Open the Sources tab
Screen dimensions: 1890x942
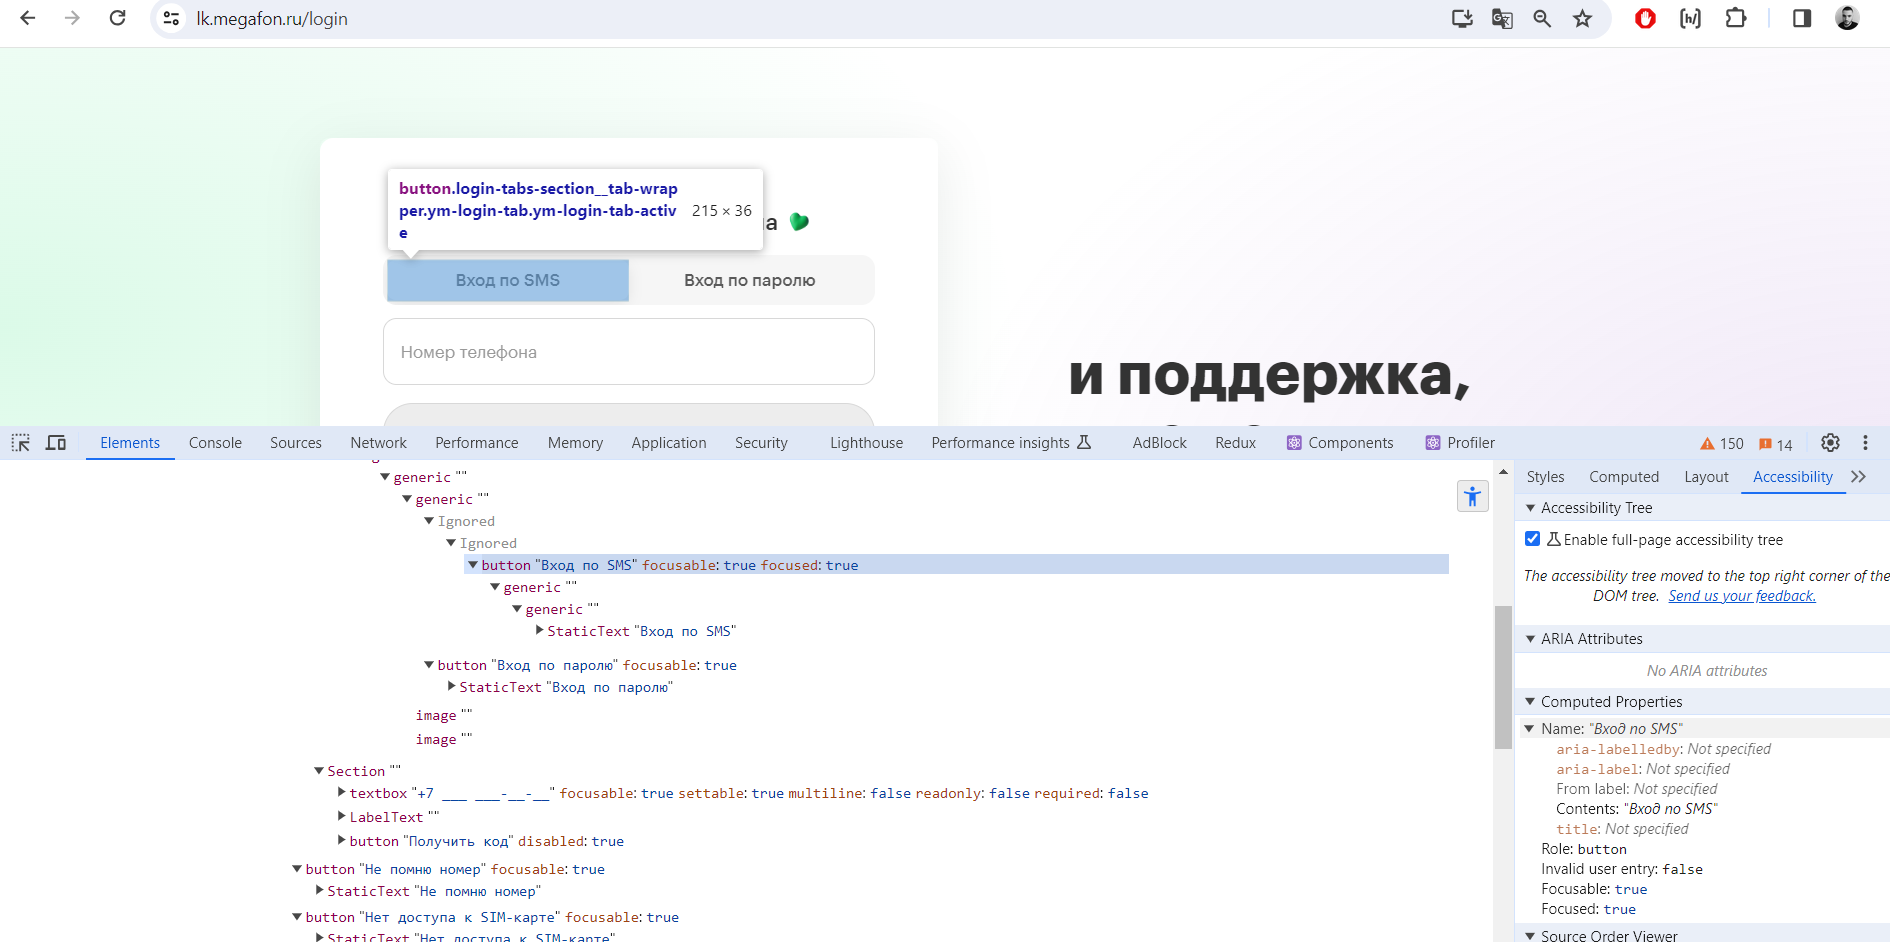(296, 443)
